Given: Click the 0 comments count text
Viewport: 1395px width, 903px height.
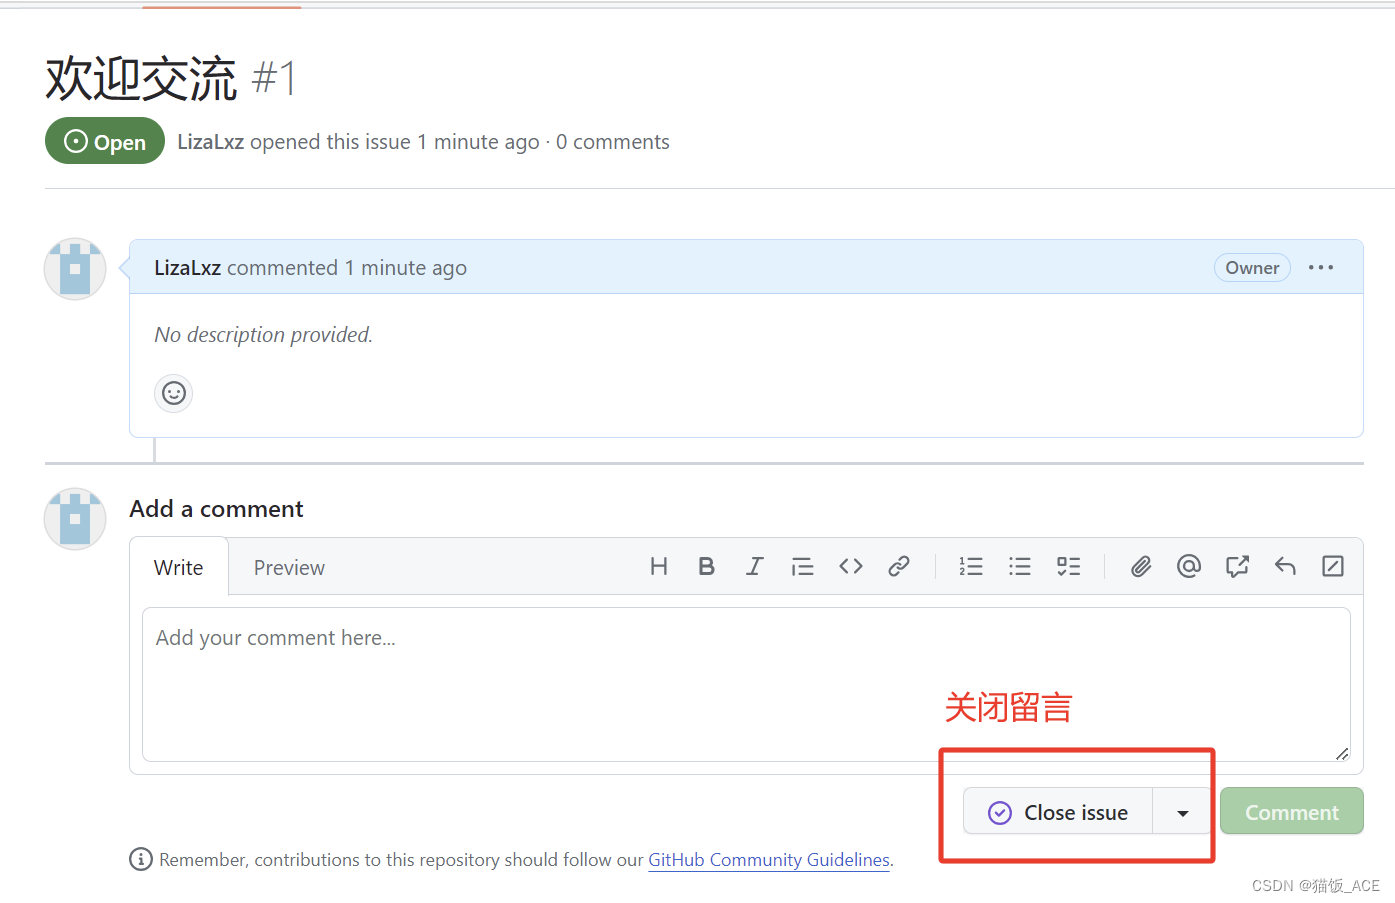Looking at the screenshot, I should pyautogui.click(x=613, y=142).
